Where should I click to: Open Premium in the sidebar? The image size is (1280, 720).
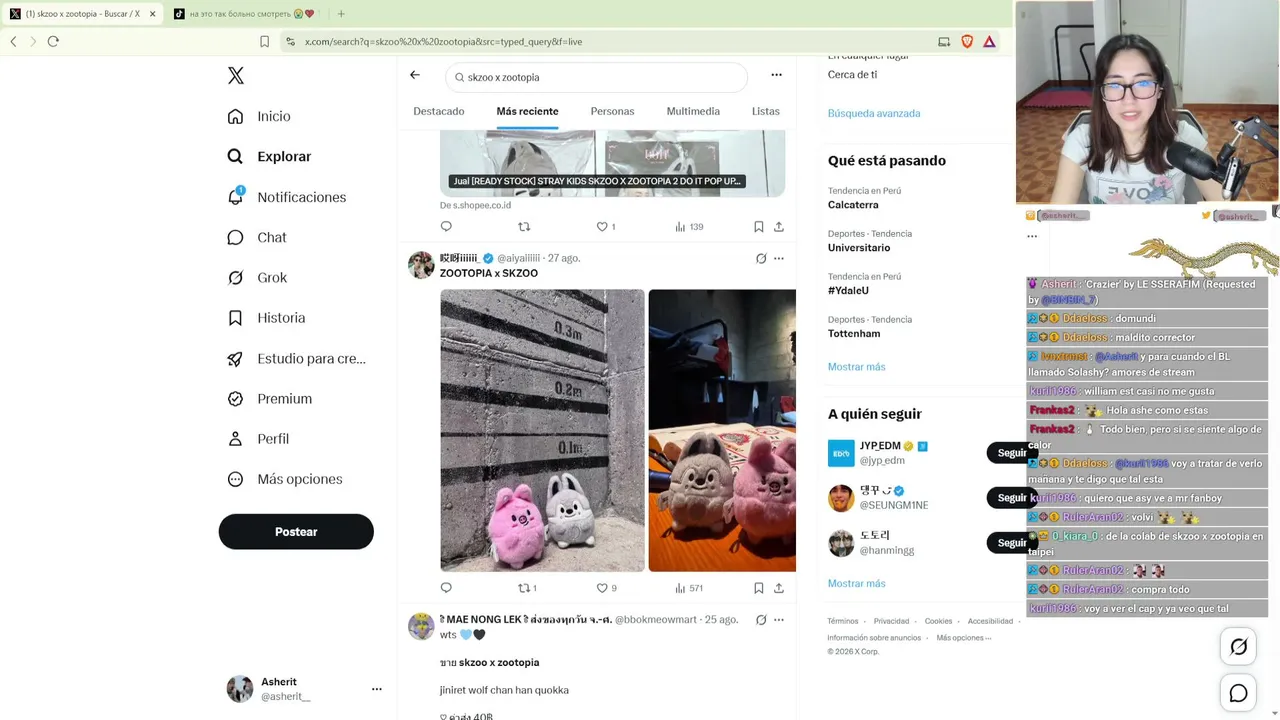(270, 398)
